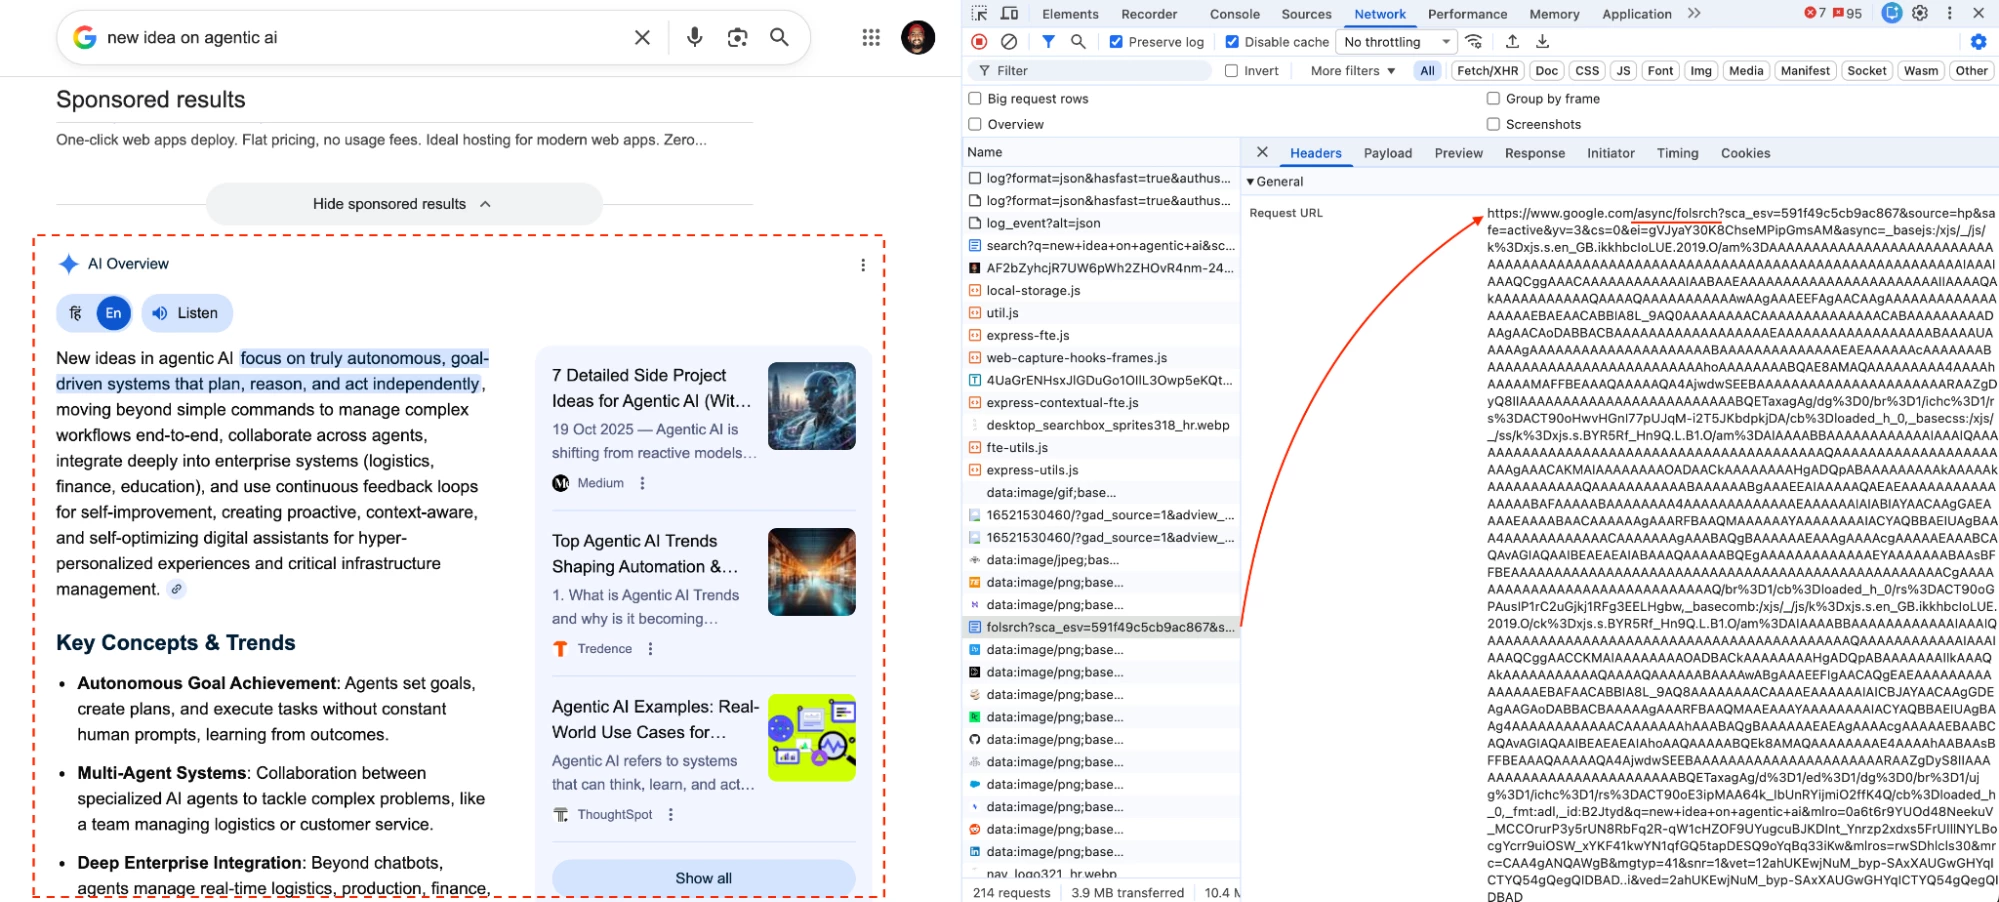Image resolution: width=1999 pixels, height=902 pixels.
Task: Switch to the Performance panel
Action: tap(1467, 14)
